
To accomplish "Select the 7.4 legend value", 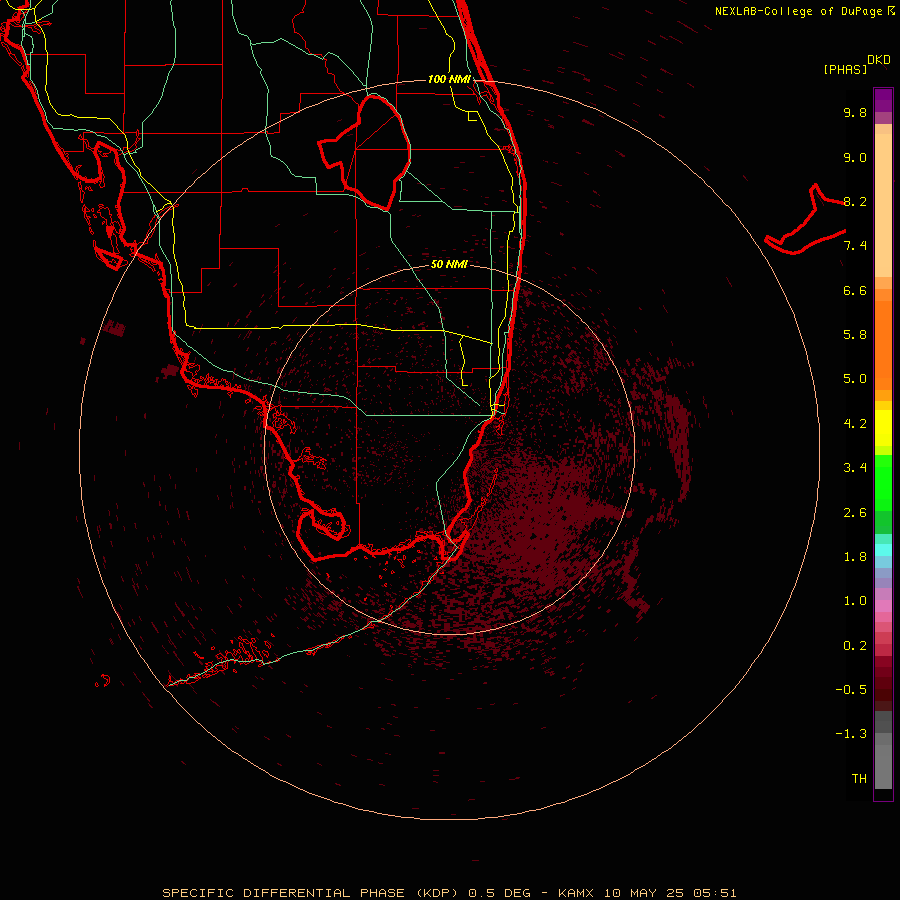I will pos(855,246).
